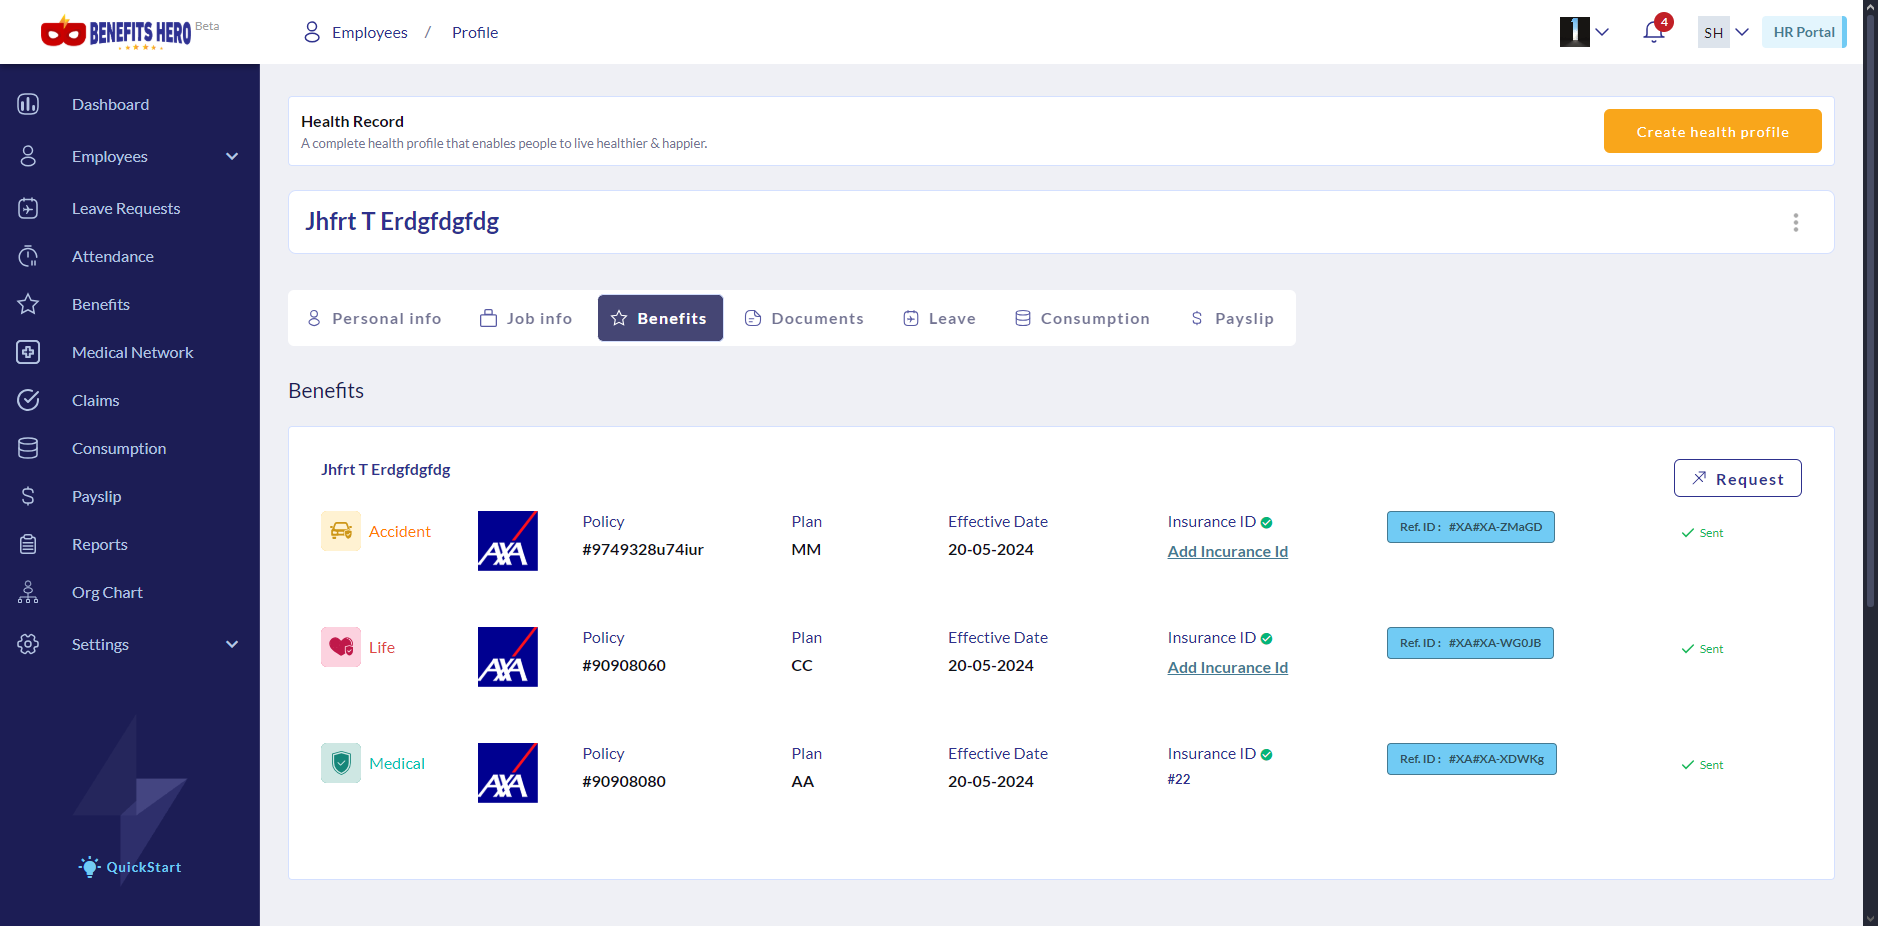
Task: Open the three-dot profile options menu
Action: (1795, 222)
